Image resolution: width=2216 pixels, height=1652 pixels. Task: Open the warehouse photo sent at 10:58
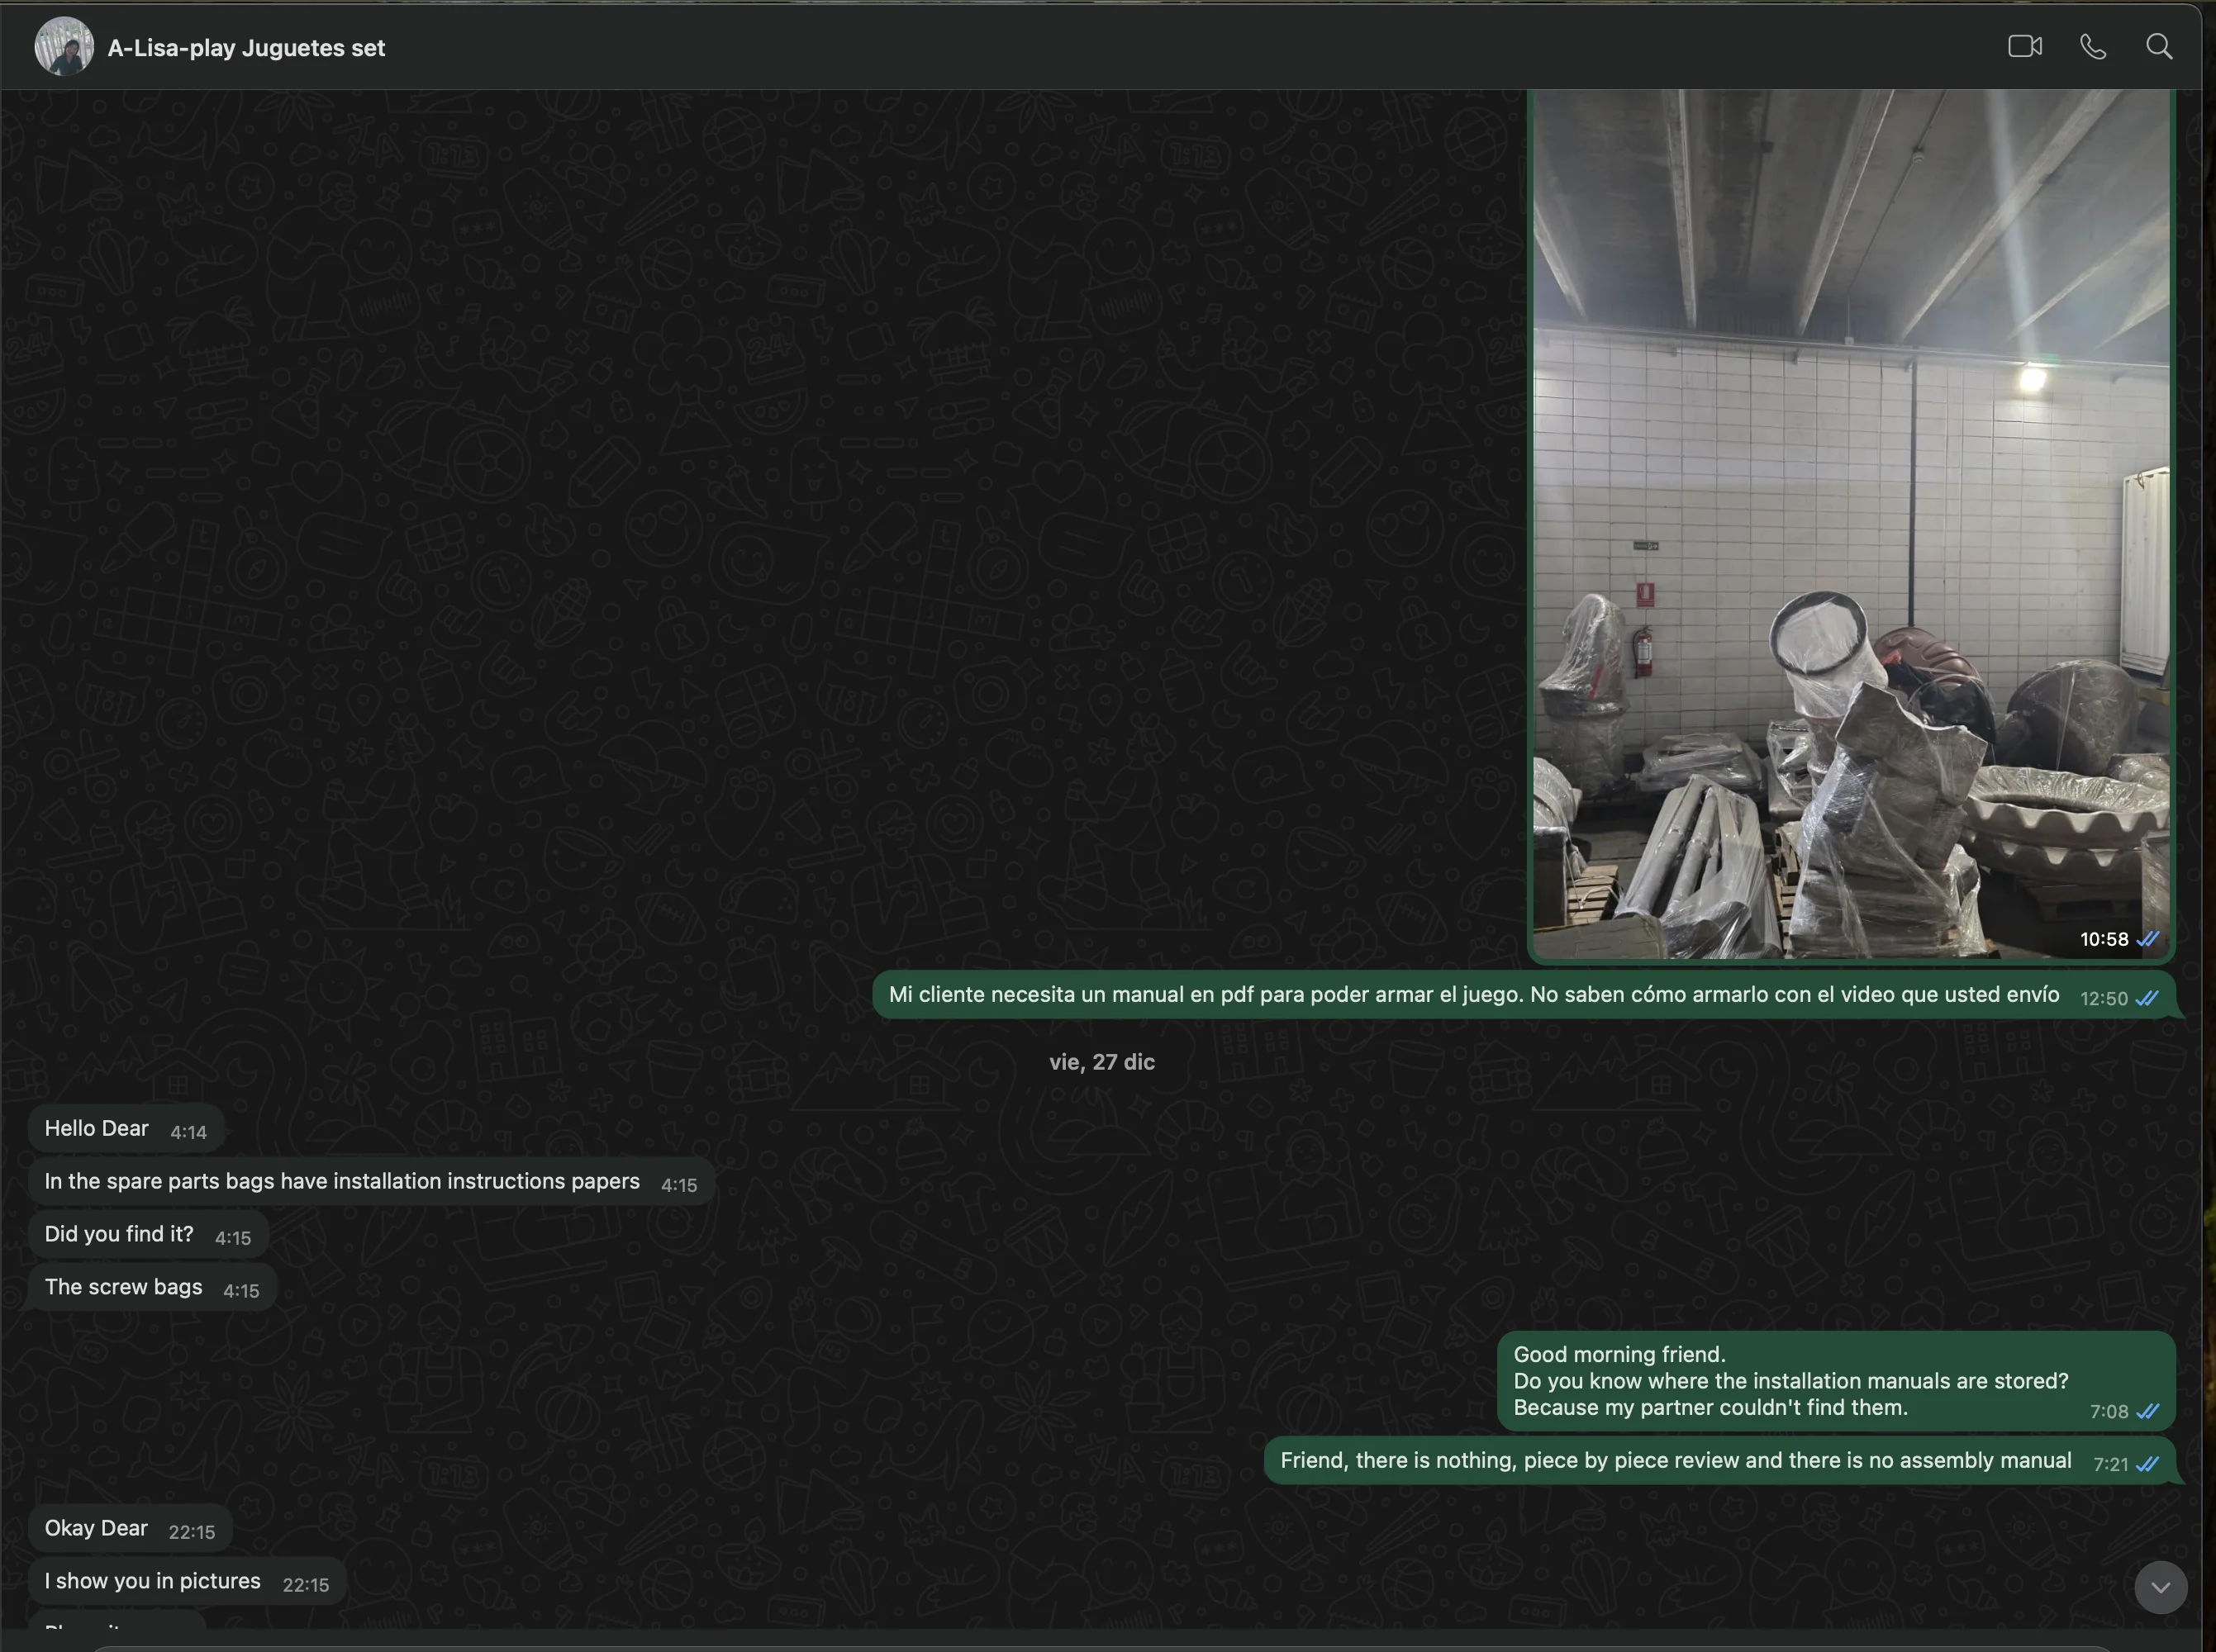click(1850, 520)
